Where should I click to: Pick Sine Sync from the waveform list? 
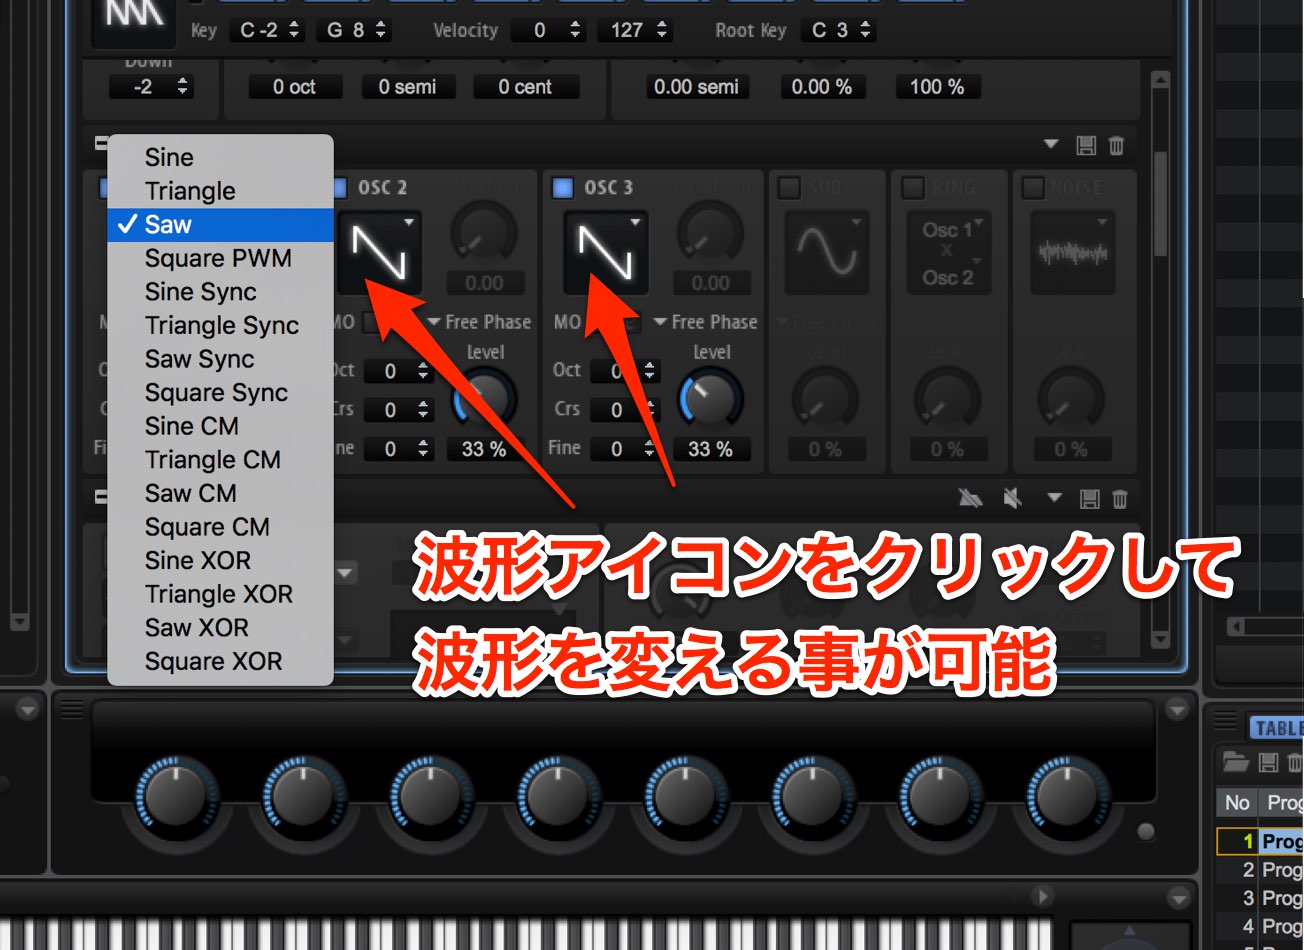(x=220, y=292)
